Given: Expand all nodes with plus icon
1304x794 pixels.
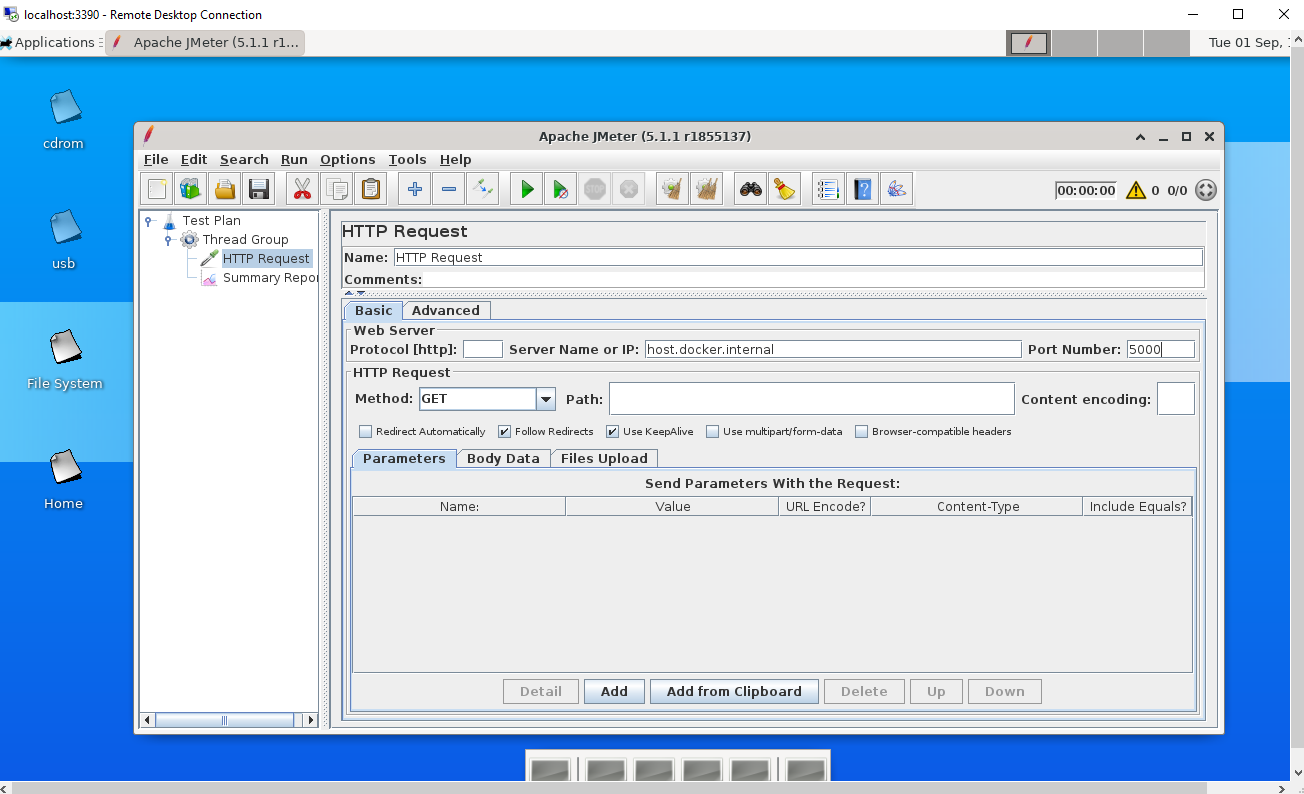Looking at the screenshot, I should point(414,189).
